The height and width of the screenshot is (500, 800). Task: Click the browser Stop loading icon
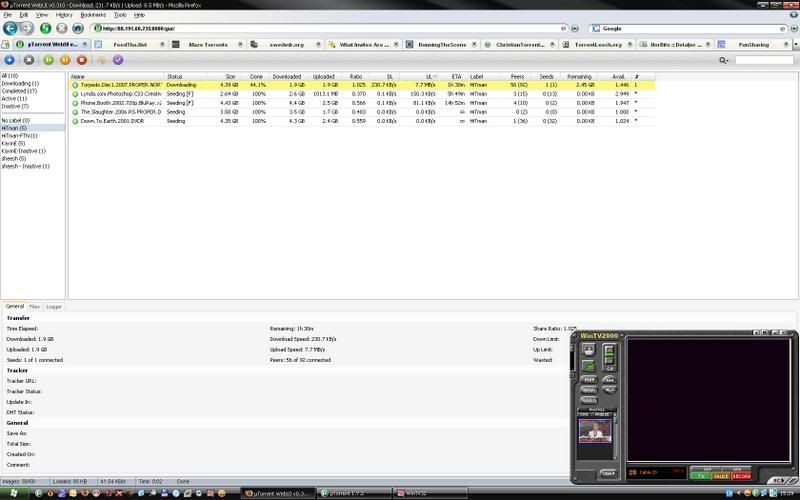(x=62, y=29)
